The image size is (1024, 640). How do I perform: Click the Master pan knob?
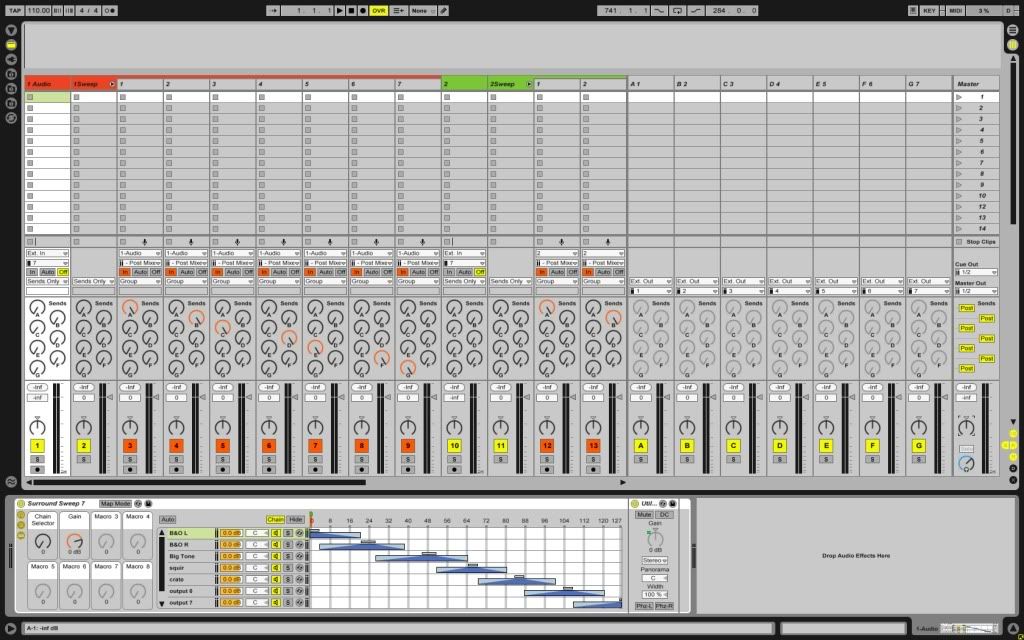(x=966, y=427)
